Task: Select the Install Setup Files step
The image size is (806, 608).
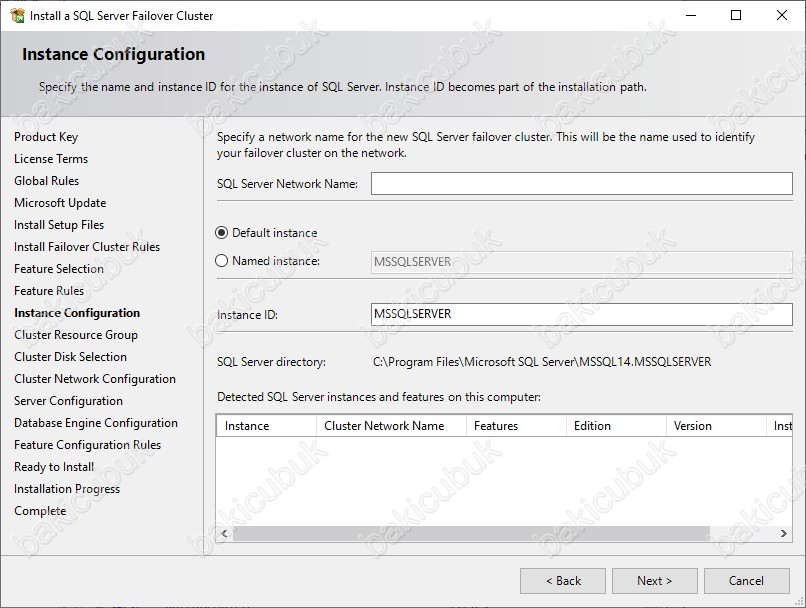Action: click(59, 225)
